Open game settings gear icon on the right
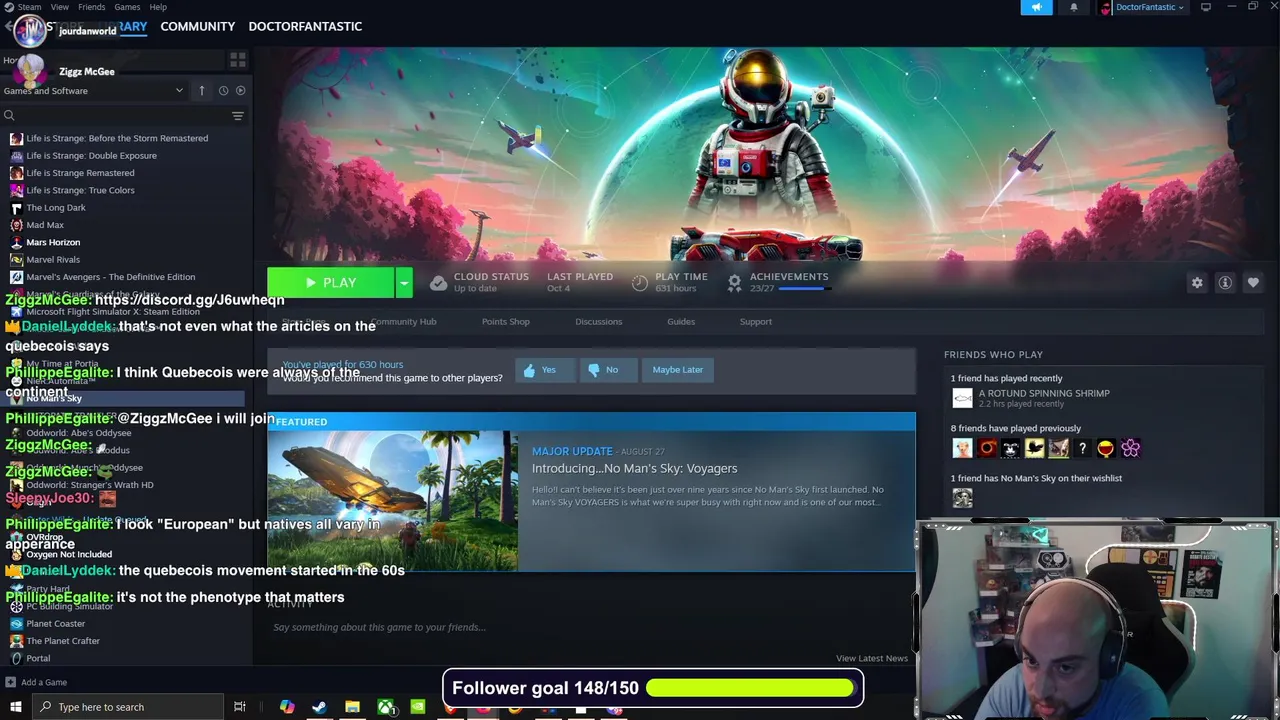The image size is (1280, 720). click(x=1197, y=283)
